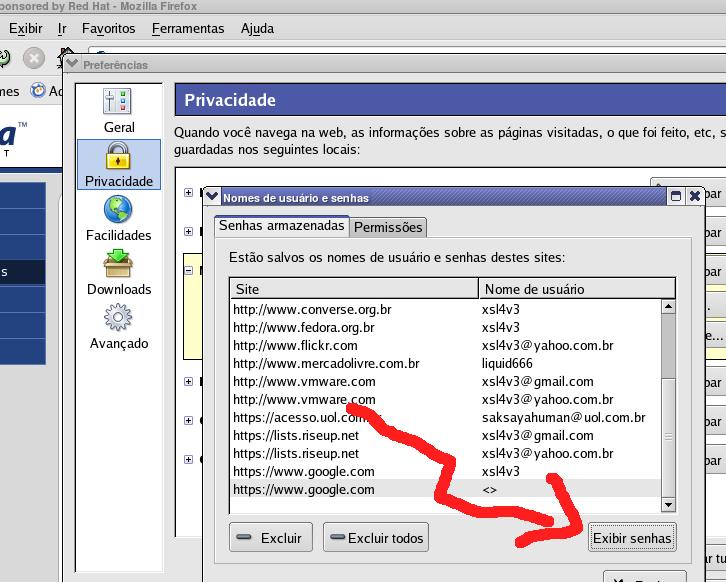Screen dimensions: 726x582
Task: Click the liquid666 username cell
Action: pos(507,363)
